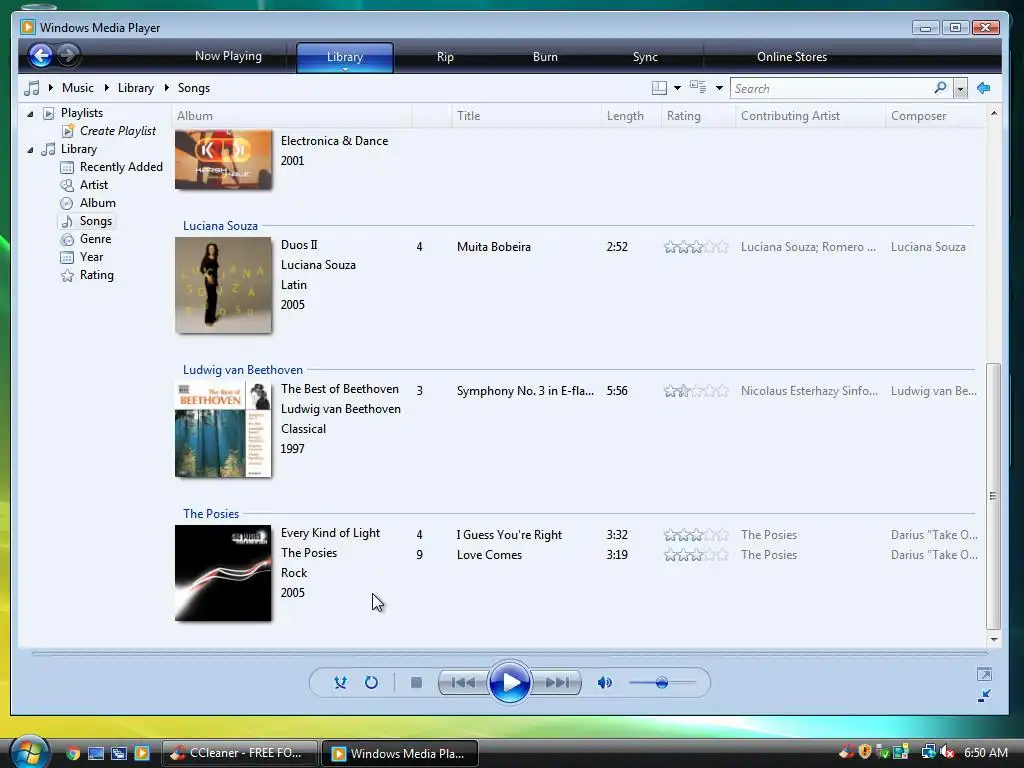Switch to full screen view icon
The image size is (1024, 768).
click(984, 675)
